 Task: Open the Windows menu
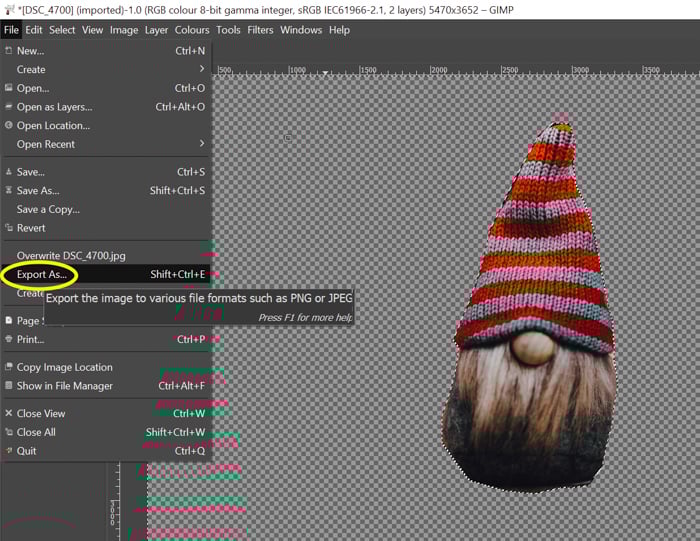(301, 30)
